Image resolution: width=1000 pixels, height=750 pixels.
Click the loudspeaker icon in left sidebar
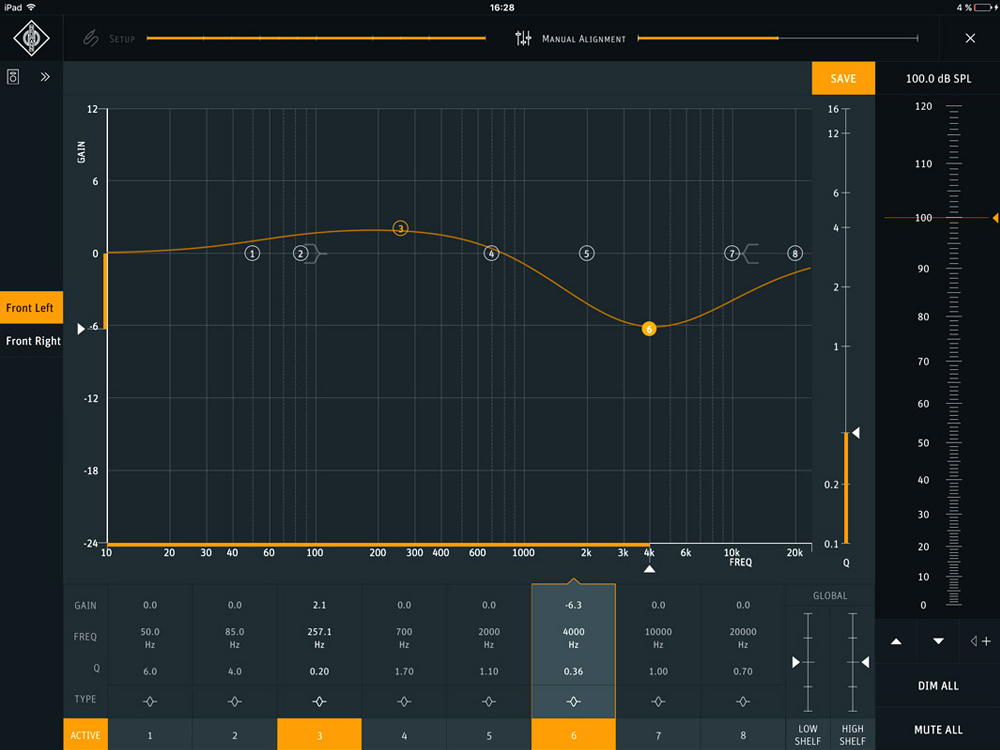pyautogui.click(x=14, y=77)
